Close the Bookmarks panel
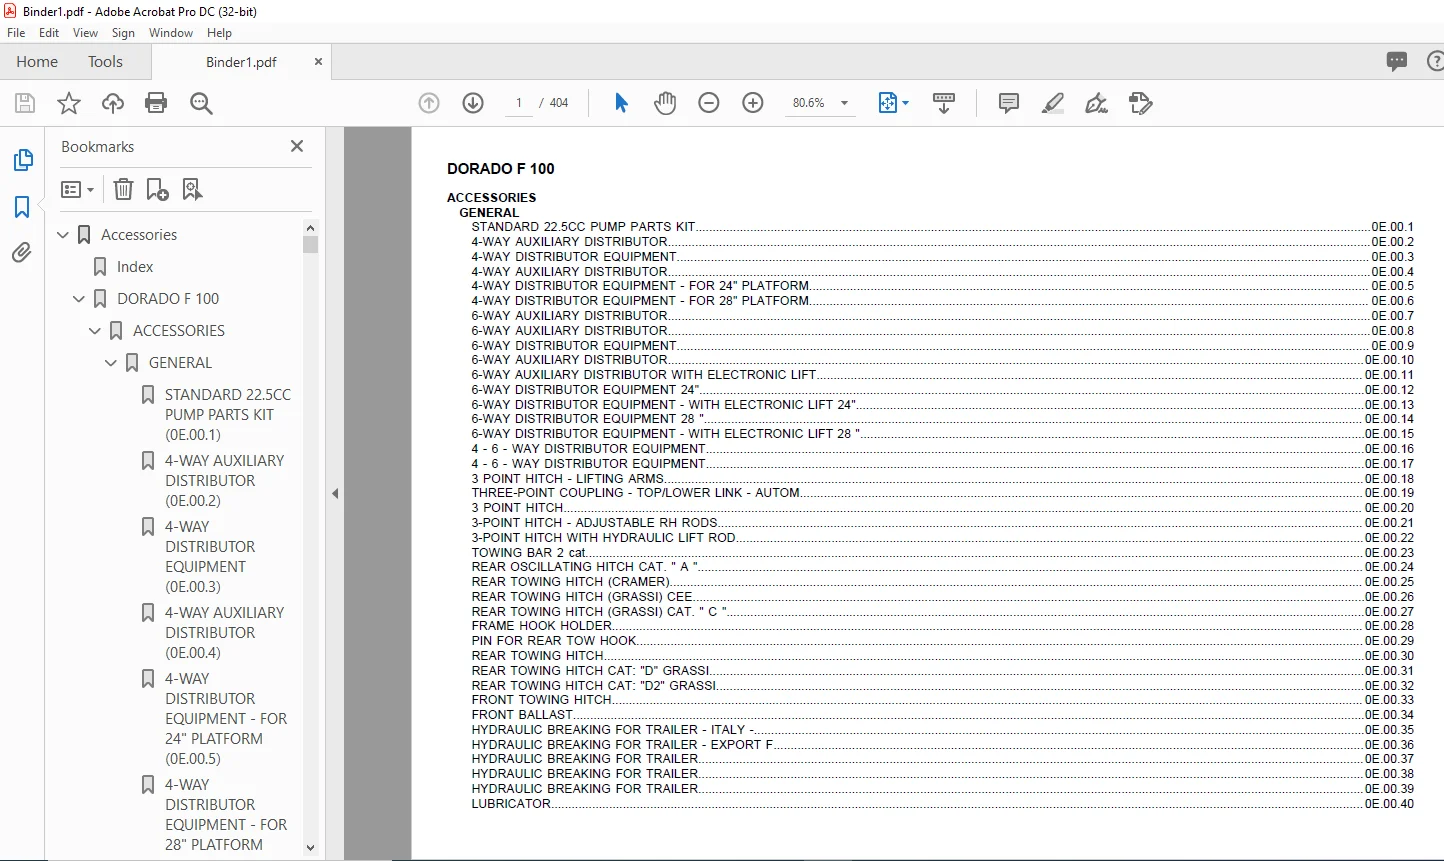This screenshot has height=861, width=1444. pyautogui.click(x=297, y=146)
